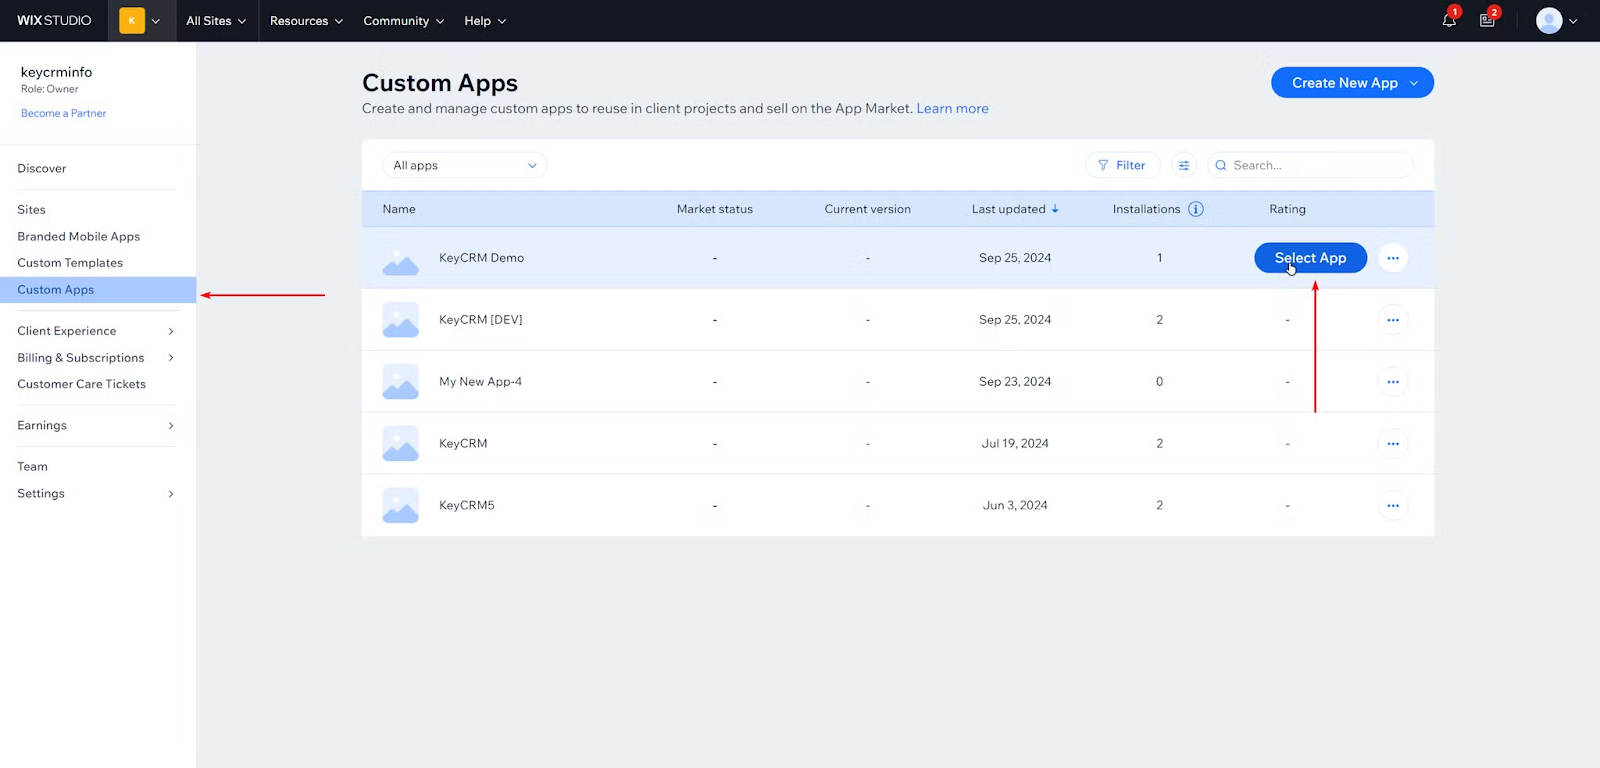The width and height of the screenshot is (1600, 768).
Task: Click the Market status column header
Action: tap(715, 209)
